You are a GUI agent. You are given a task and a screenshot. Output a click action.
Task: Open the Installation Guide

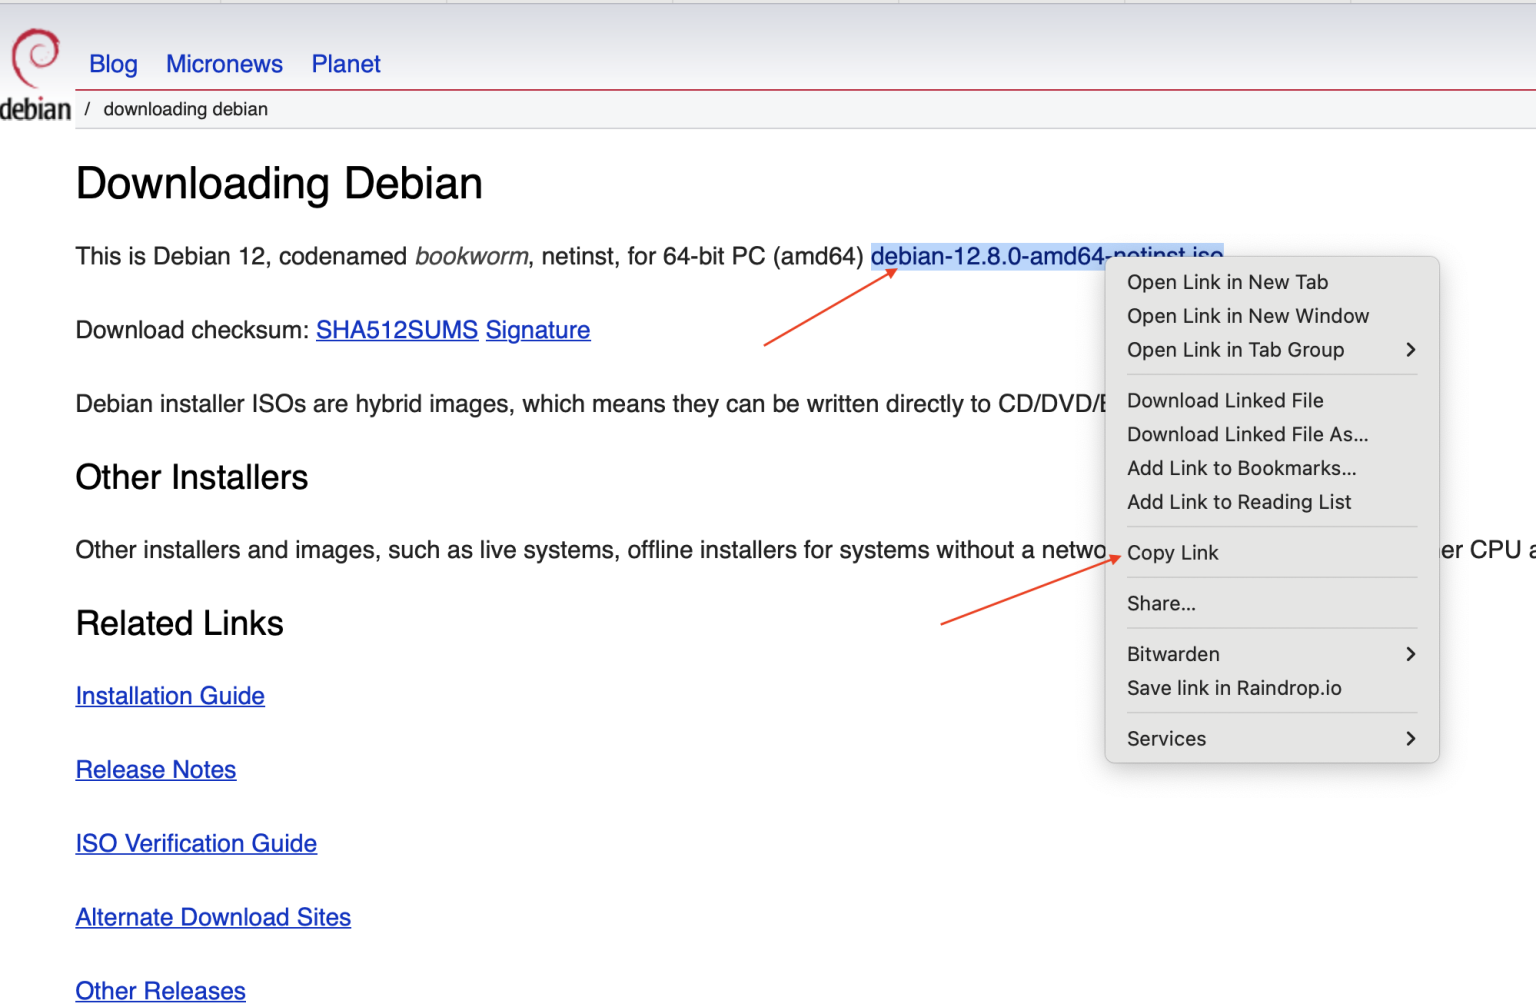(x=170, y=696)
